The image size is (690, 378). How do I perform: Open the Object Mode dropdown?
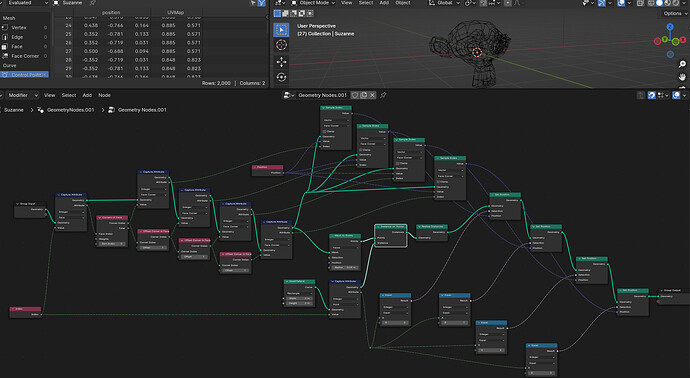[x=313, y=3]
